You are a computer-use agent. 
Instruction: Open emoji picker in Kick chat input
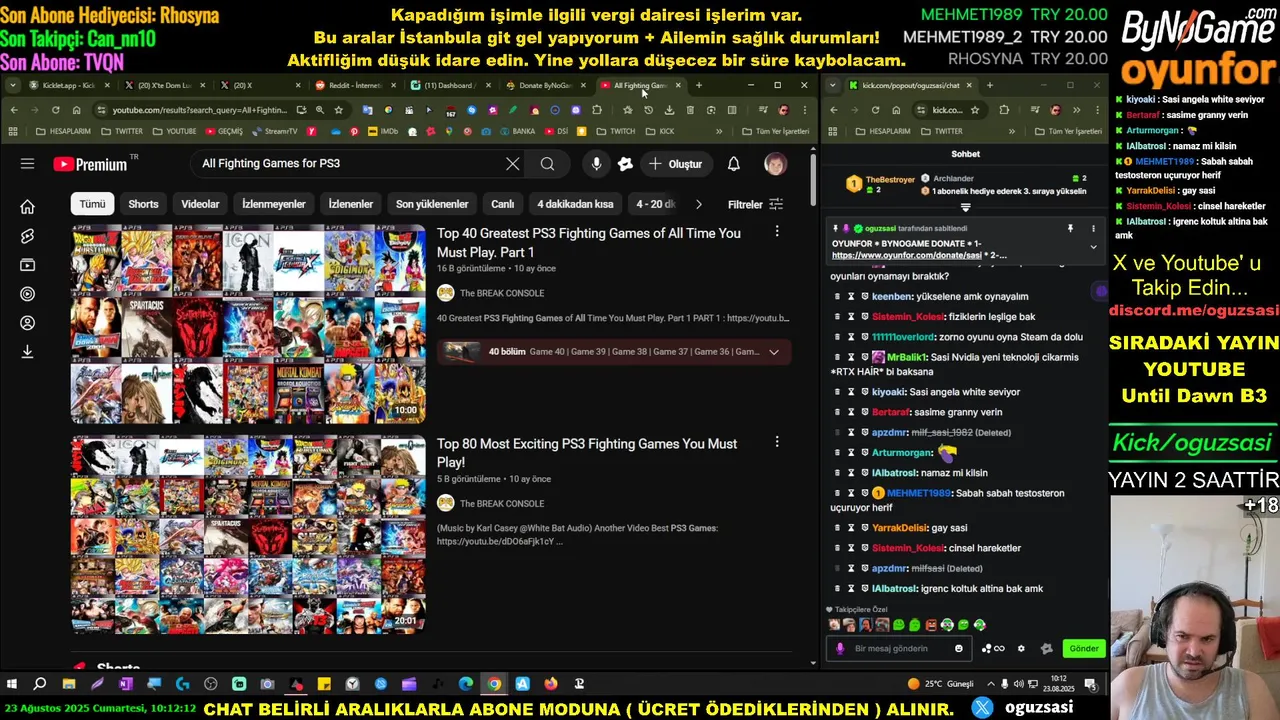click(958, 648)
